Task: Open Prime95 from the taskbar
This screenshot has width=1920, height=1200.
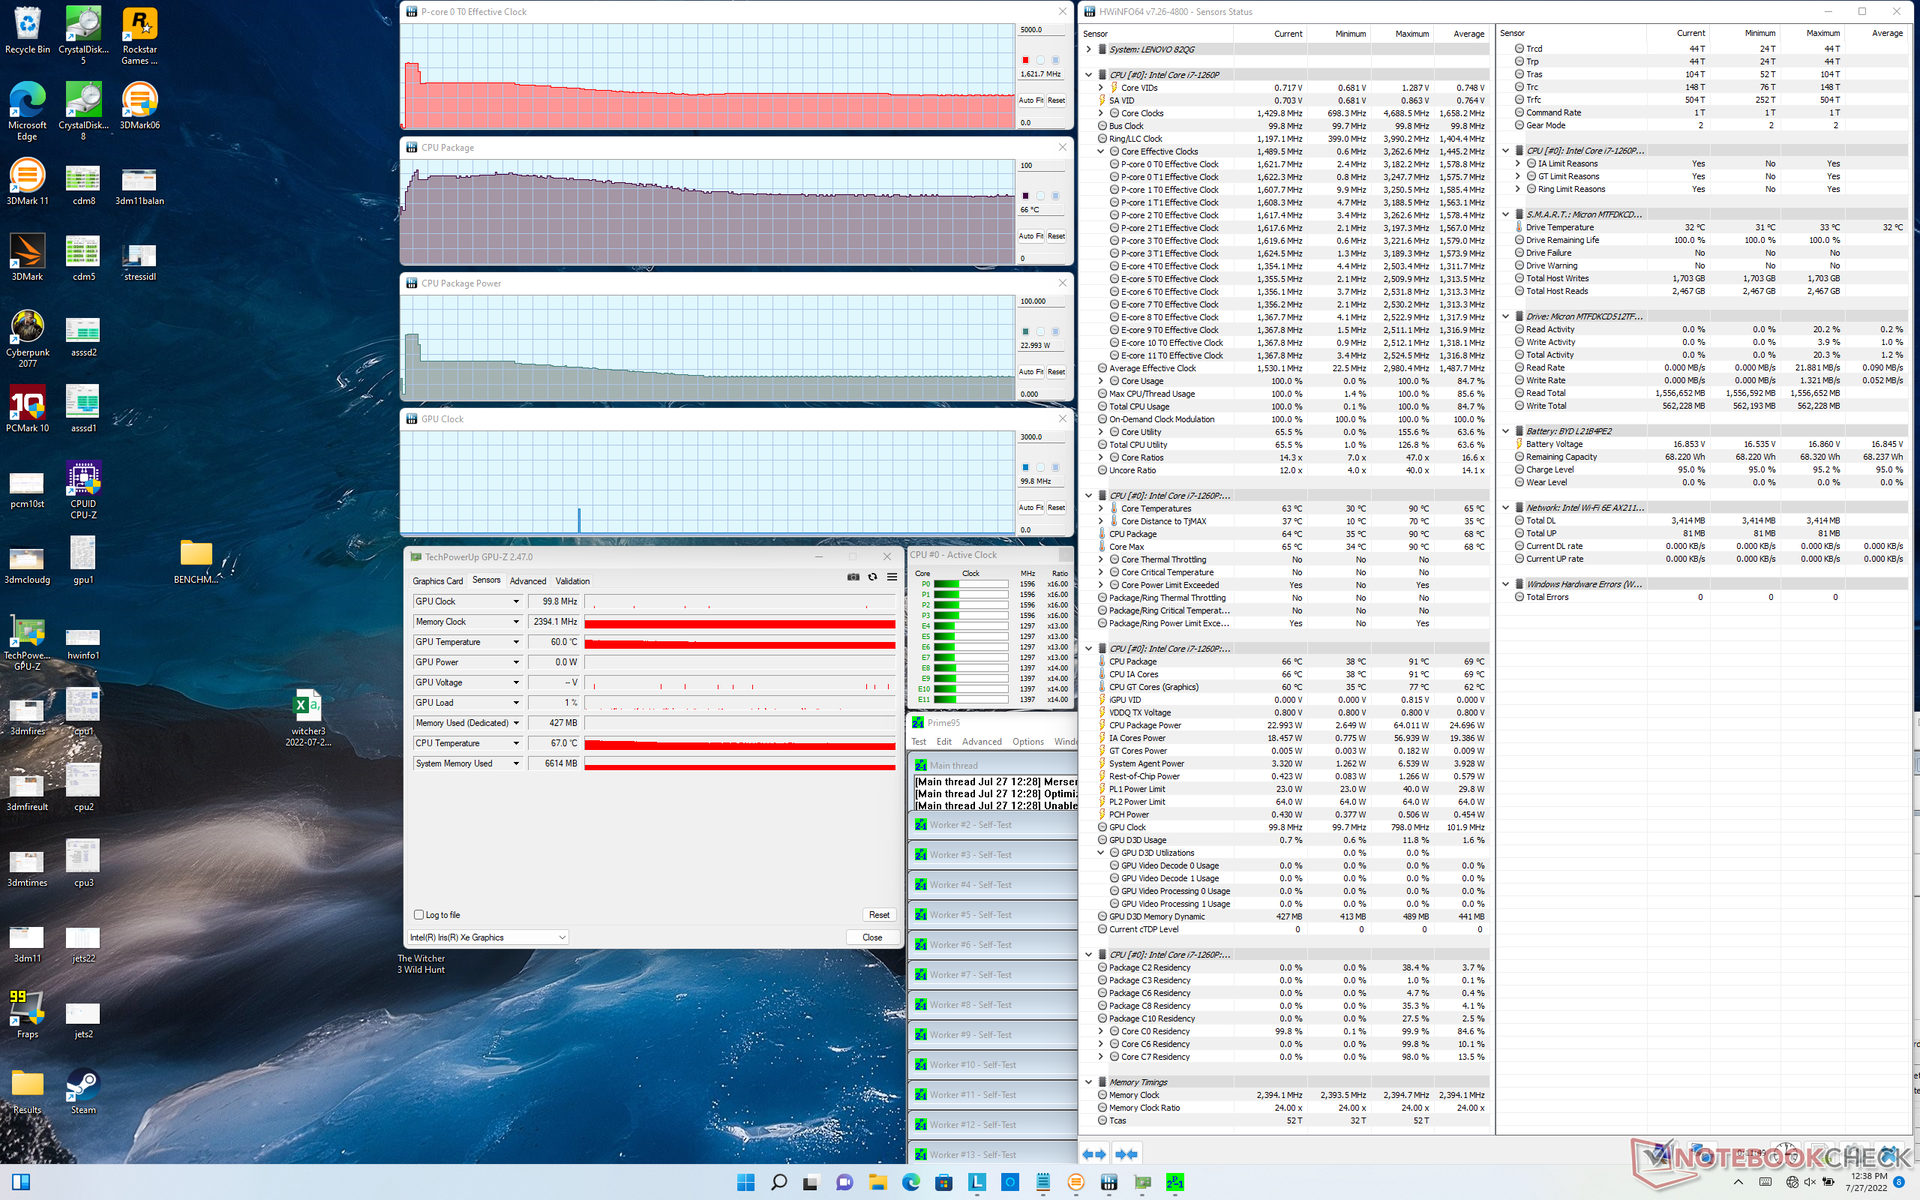Action: pos(1175,1182)
